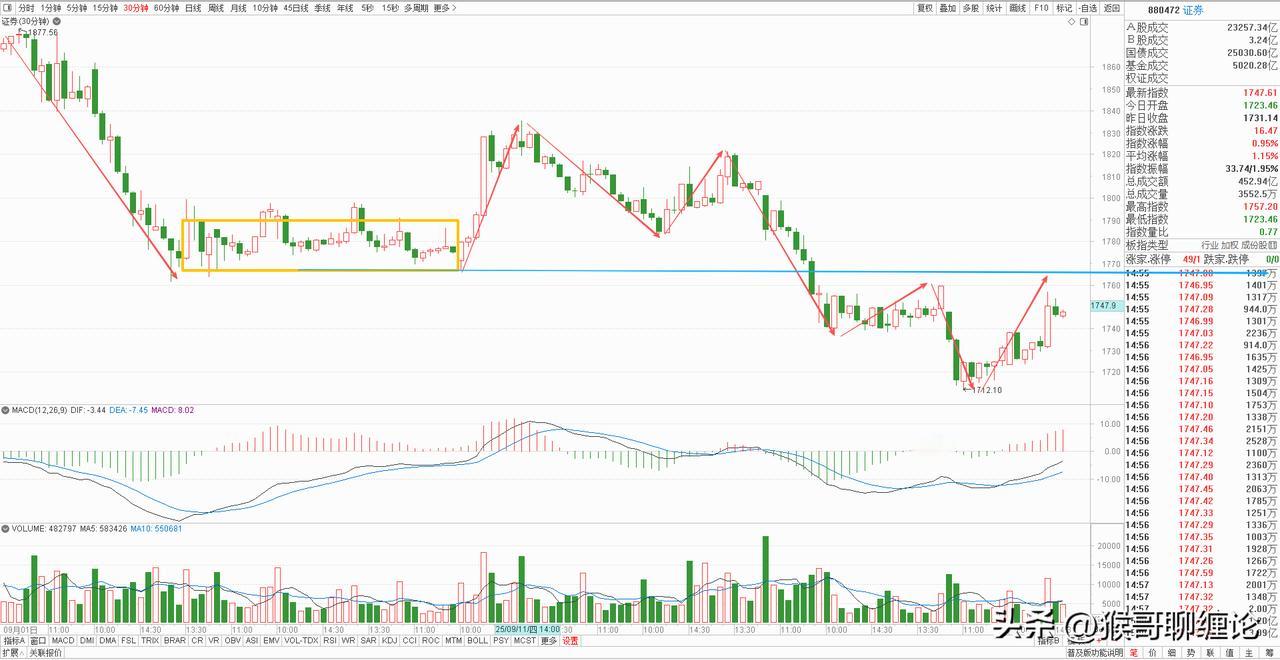Switch to 45日线 chart

(x=295, y=8)
